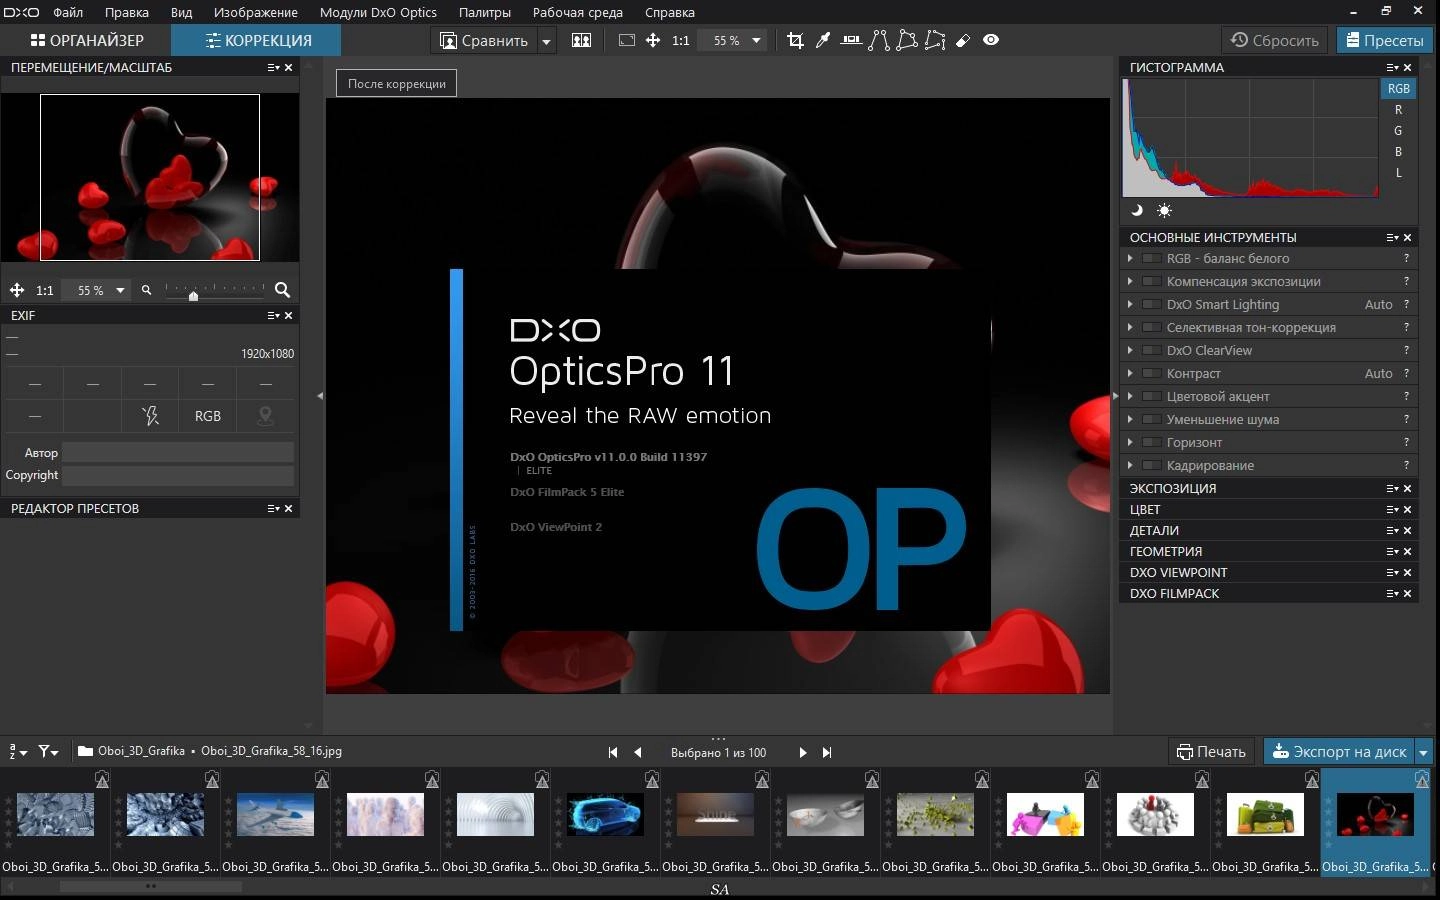Expand the Цветовой акцент tool
The image size is (1440, 900).
(x=1130, y=396)
